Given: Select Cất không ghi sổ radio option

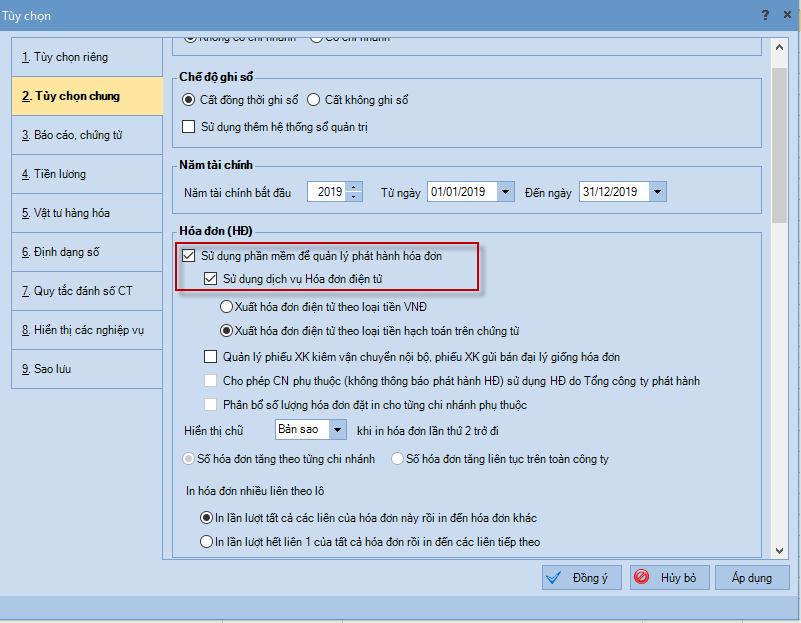Looking at the screenshot, I should click(x=313, y=100).
